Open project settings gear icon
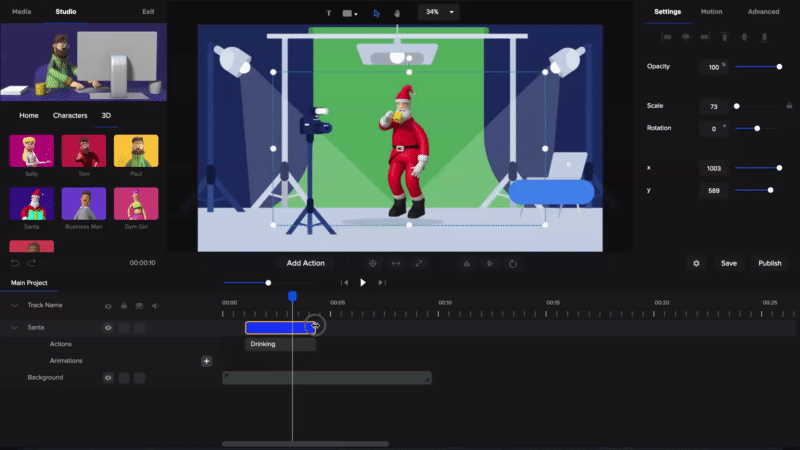The width and height of the screenshot is (800, 450). click(696, 263)
